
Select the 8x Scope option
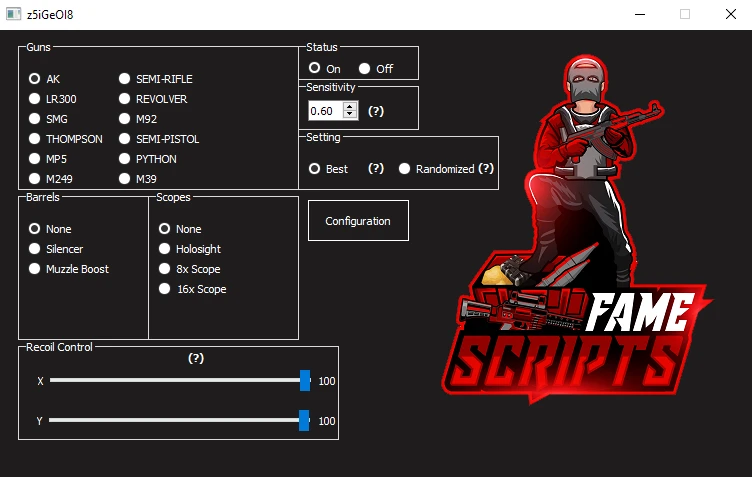[189, 269]
